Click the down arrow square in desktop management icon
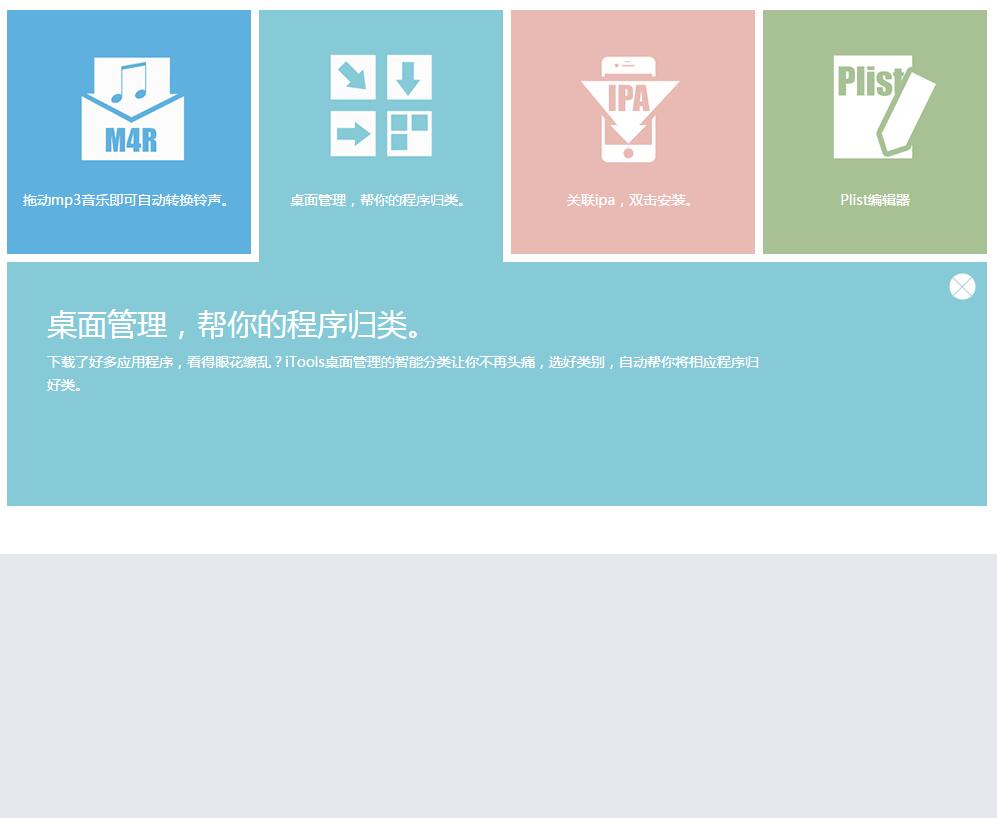Screen dimensions: 997x818 point(409,77)
